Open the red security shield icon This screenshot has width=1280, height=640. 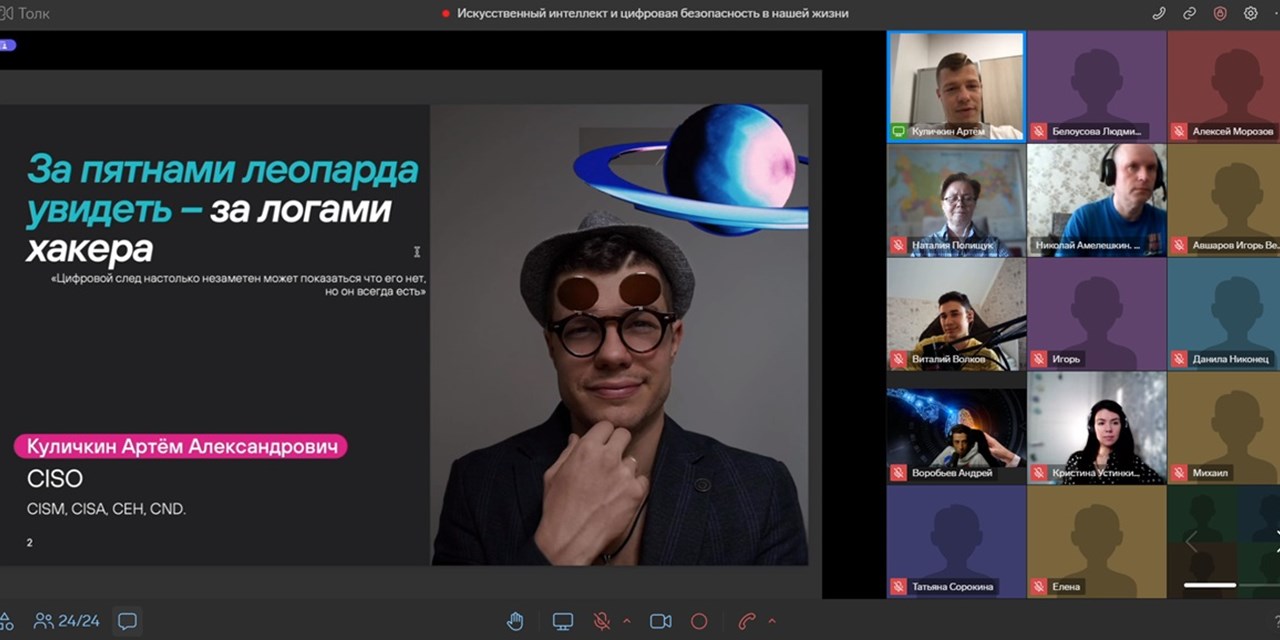(1220, 13)
